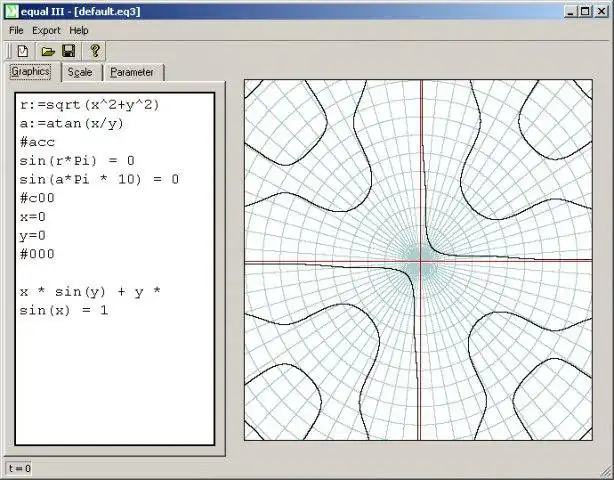Screen dimensions: 614x480
Task: Click the New document toolbar icon
Action: click(23, 51)
